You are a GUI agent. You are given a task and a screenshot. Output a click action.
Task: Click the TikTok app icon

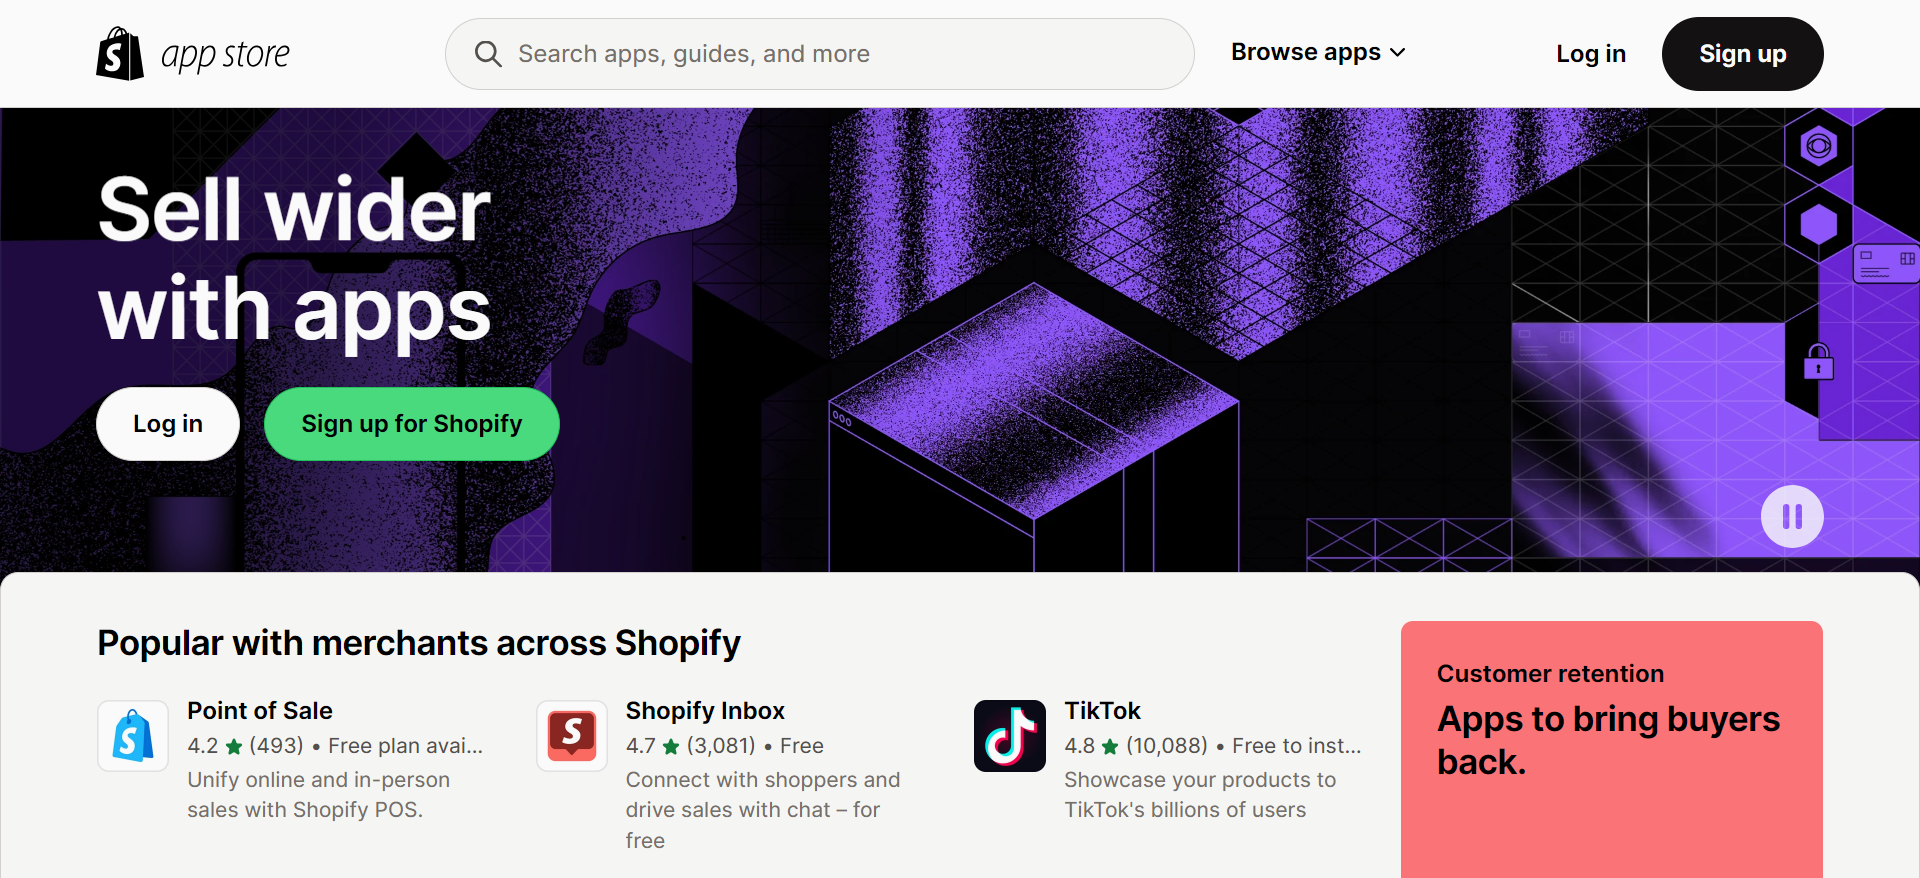(1010, 736)
